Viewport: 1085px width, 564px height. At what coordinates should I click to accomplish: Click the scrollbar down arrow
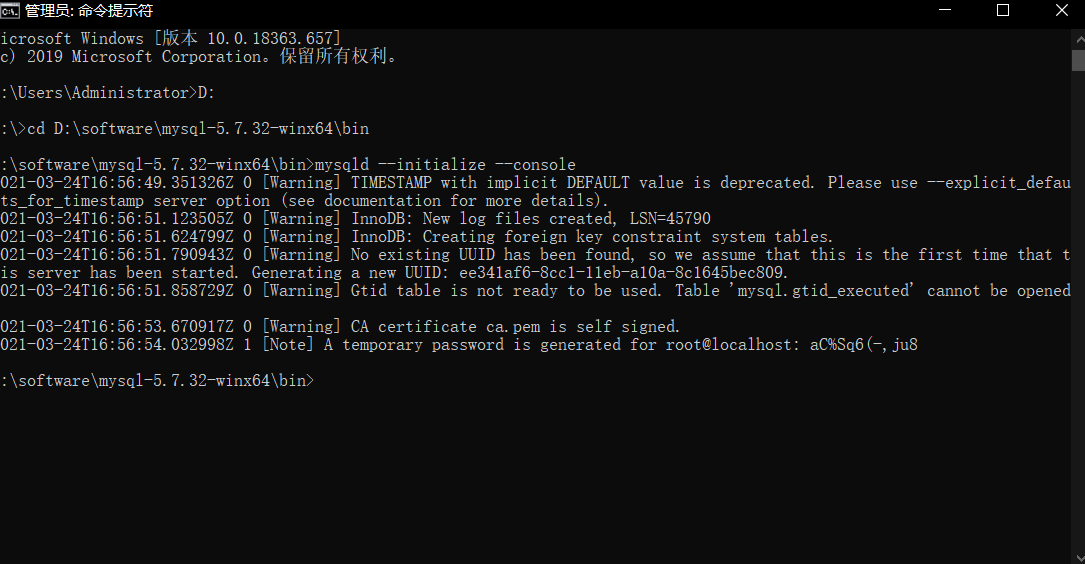click(1078, 557)
